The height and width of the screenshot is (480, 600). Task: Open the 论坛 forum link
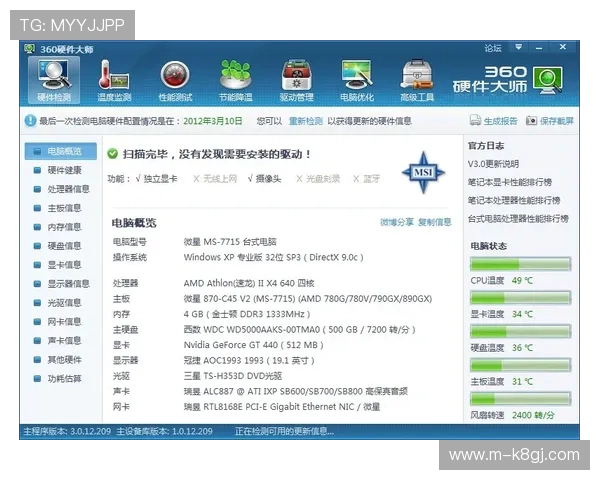493,48
